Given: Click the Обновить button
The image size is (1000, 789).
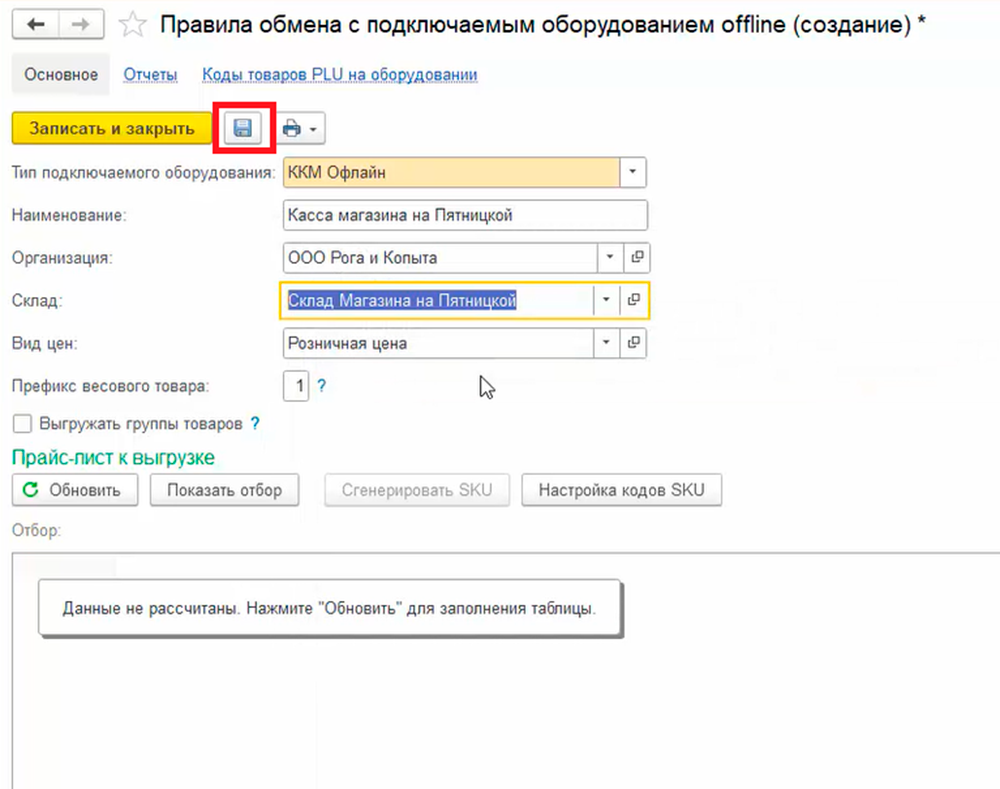Looking at the screenshot, I should (x=72, y=490).
